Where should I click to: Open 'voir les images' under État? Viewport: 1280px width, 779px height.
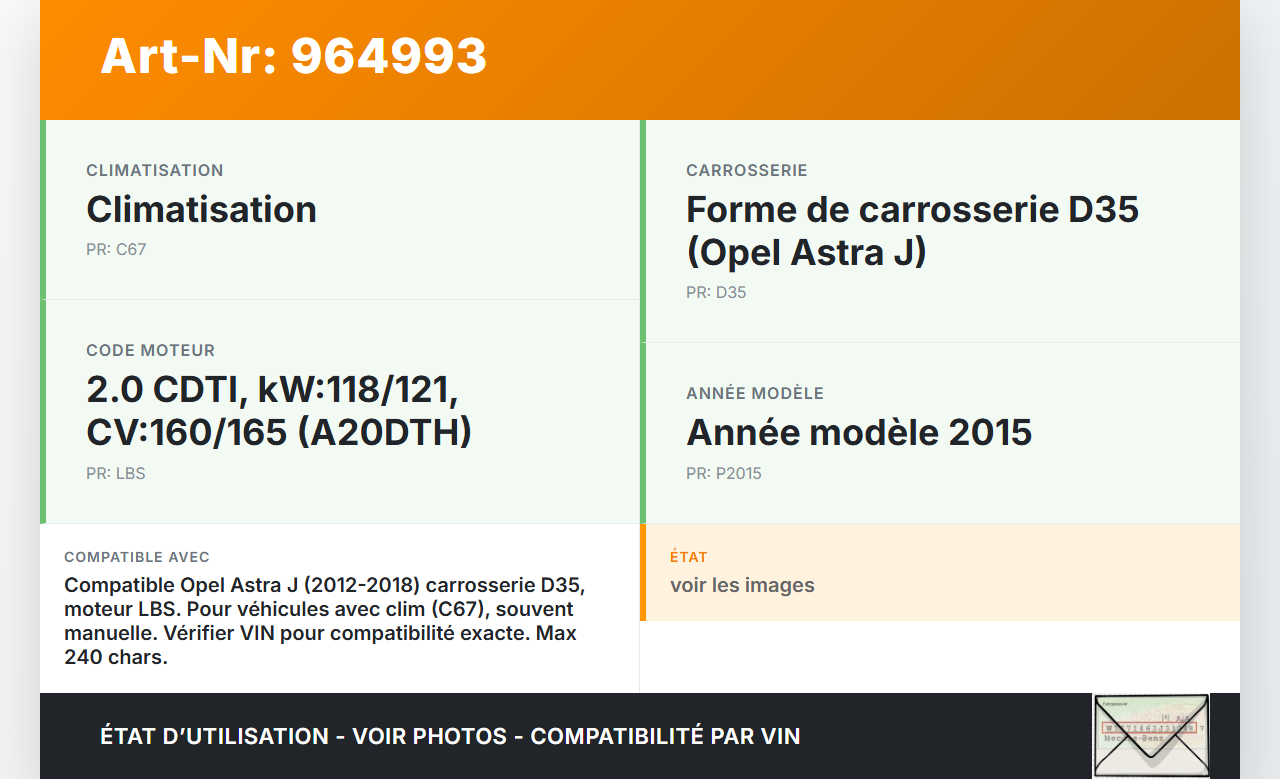coord(743,585)
